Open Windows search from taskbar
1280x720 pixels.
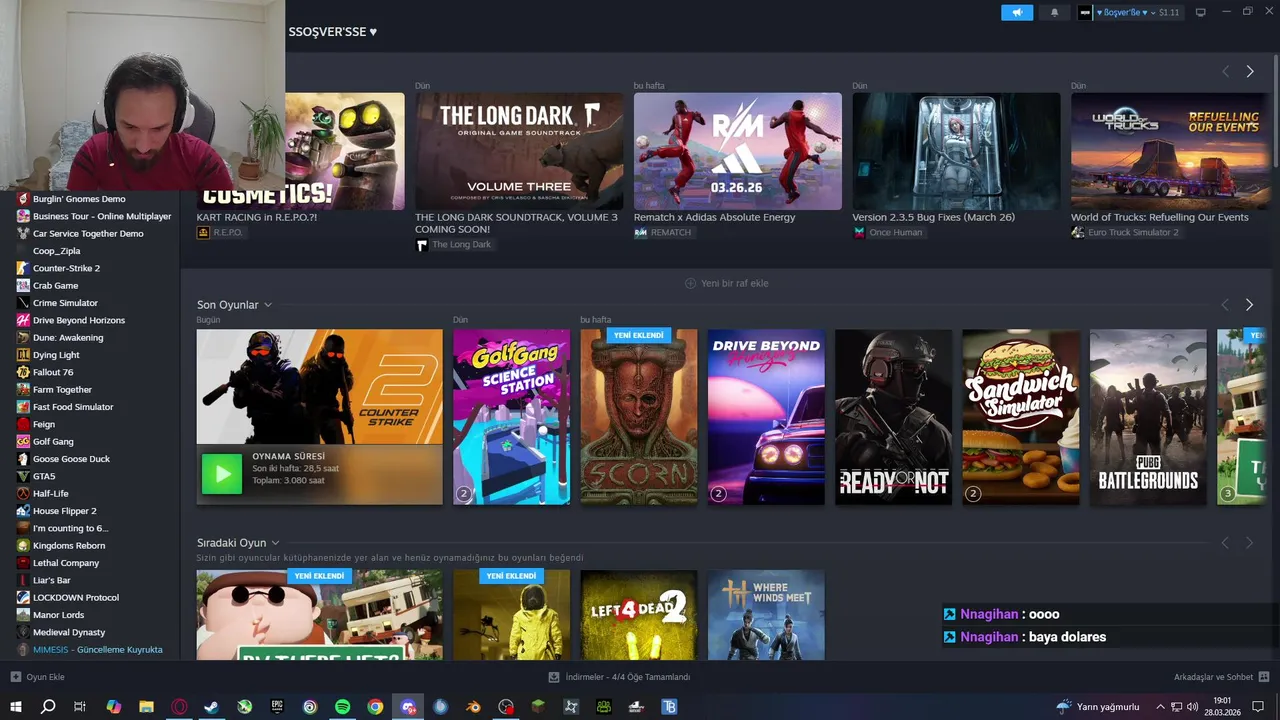click(47, 706)
